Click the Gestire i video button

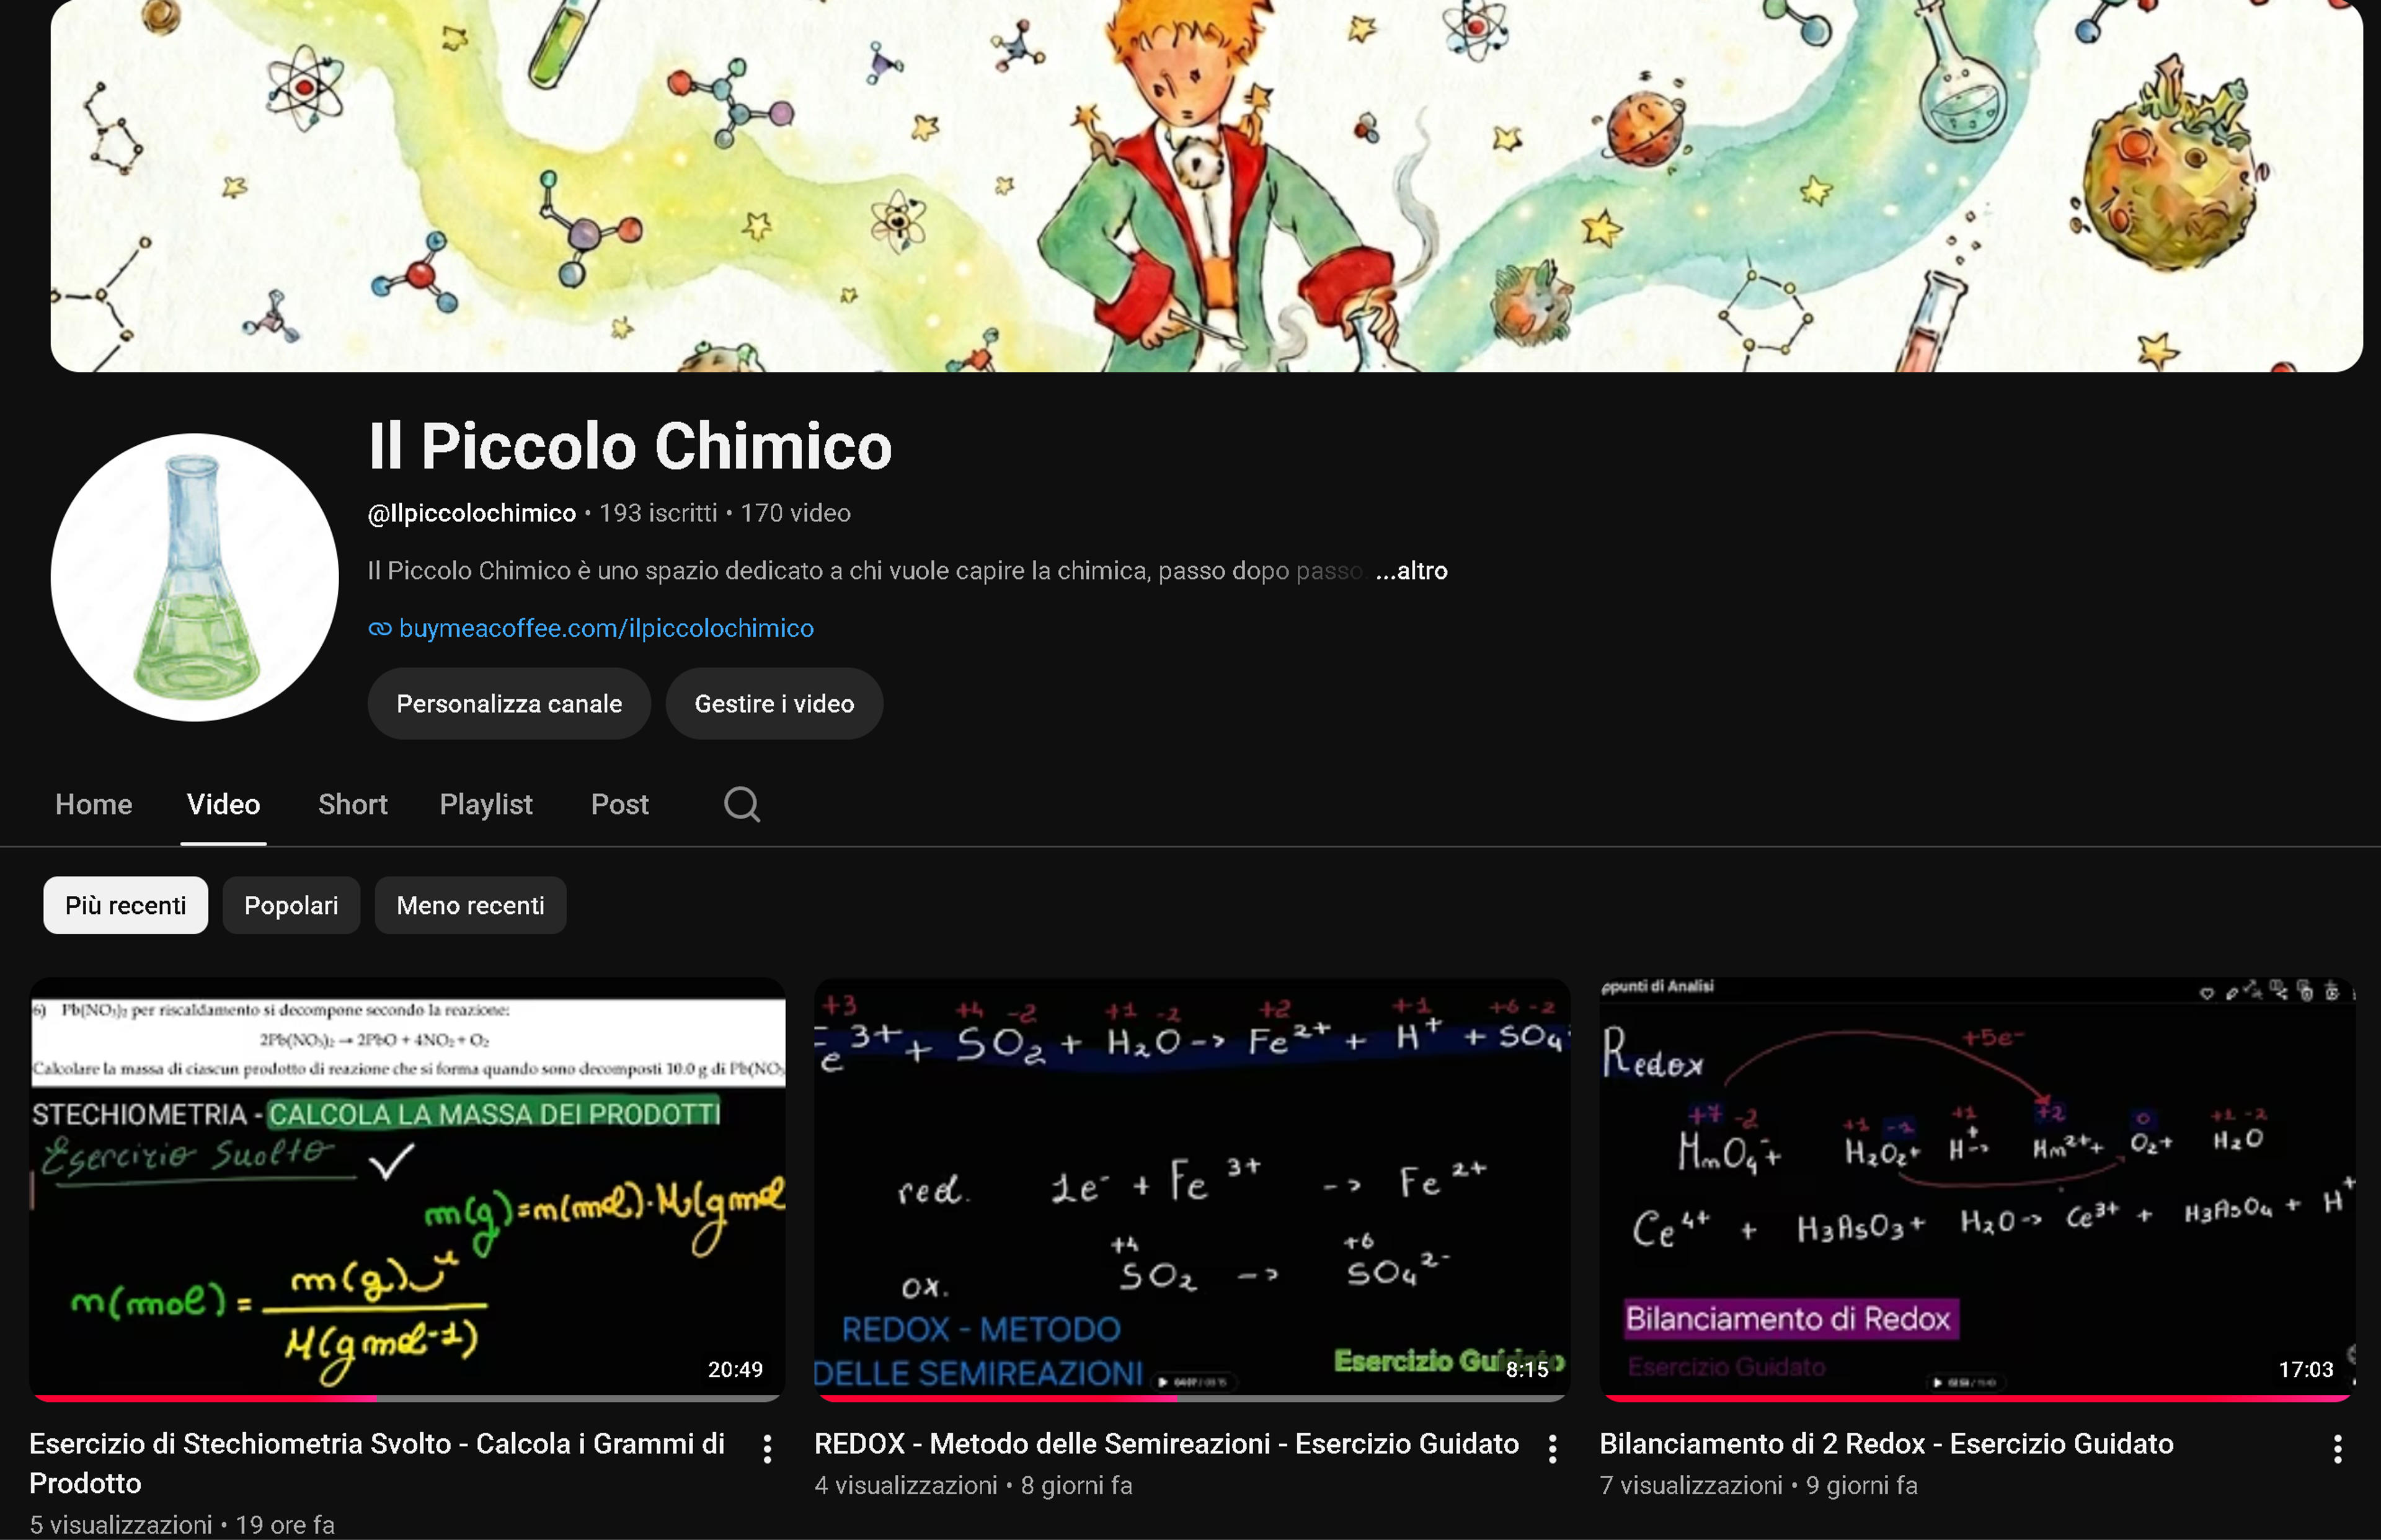pos(774,704)
